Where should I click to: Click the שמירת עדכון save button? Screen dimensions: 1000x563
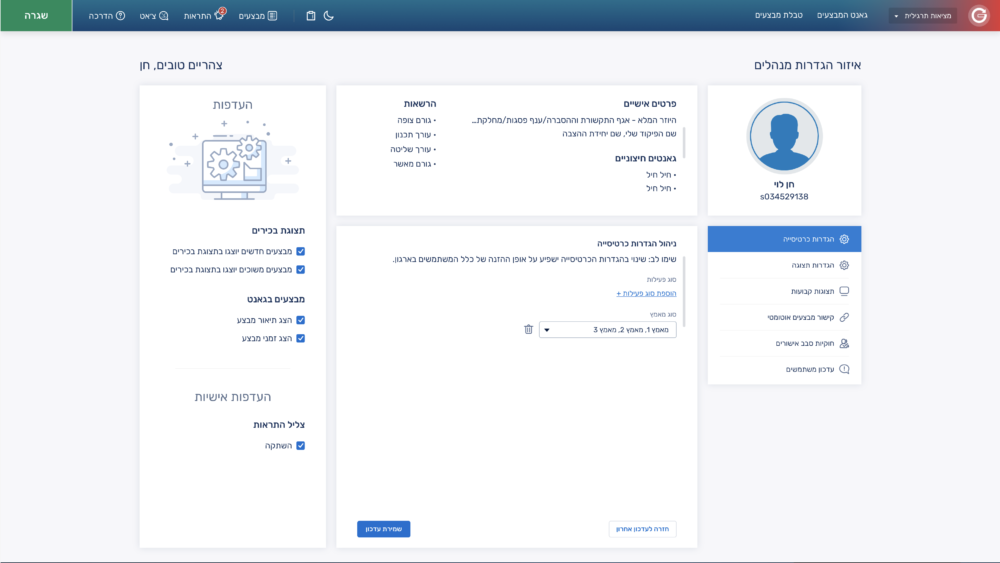[383, 529]
